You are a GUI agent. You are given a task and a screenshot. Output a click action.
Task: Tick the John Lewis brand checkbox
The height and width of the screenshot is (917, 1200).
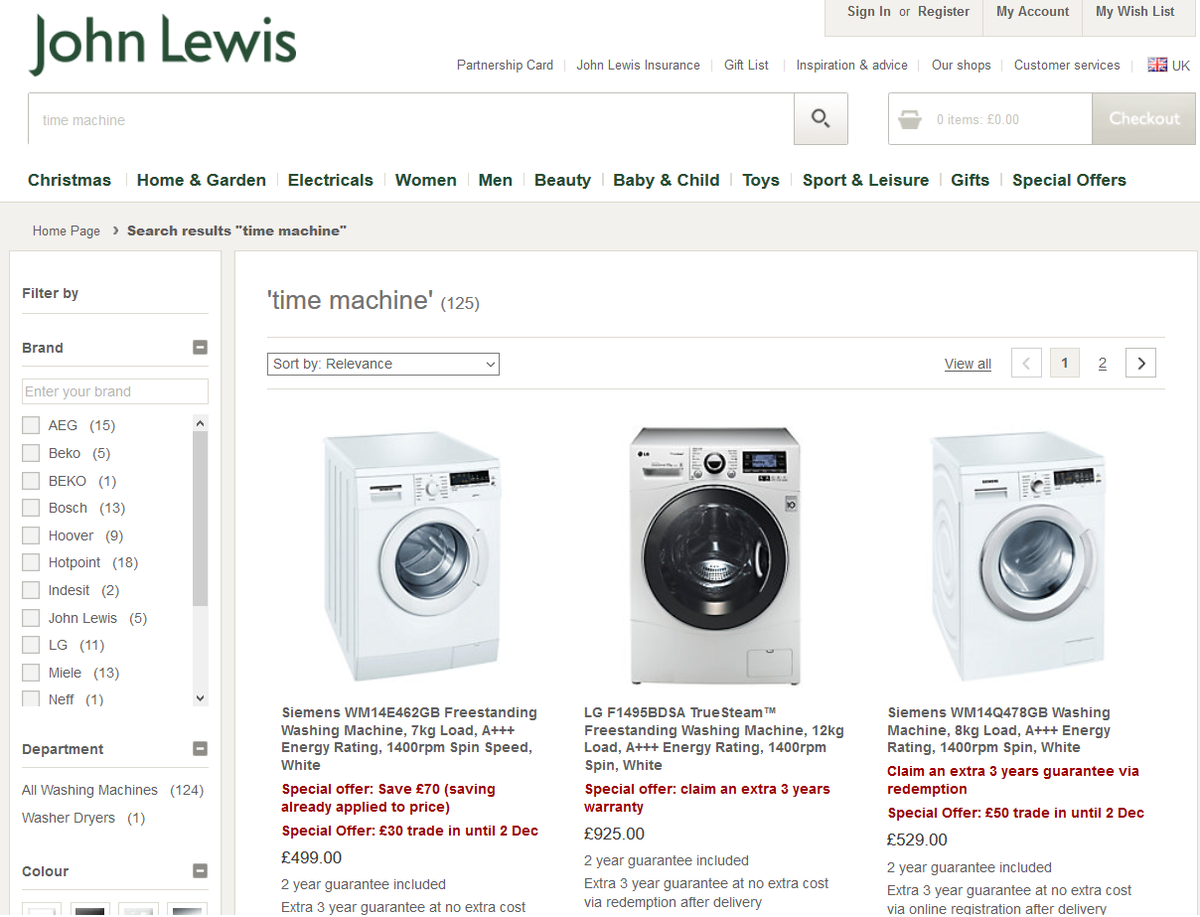pos(31,618)
